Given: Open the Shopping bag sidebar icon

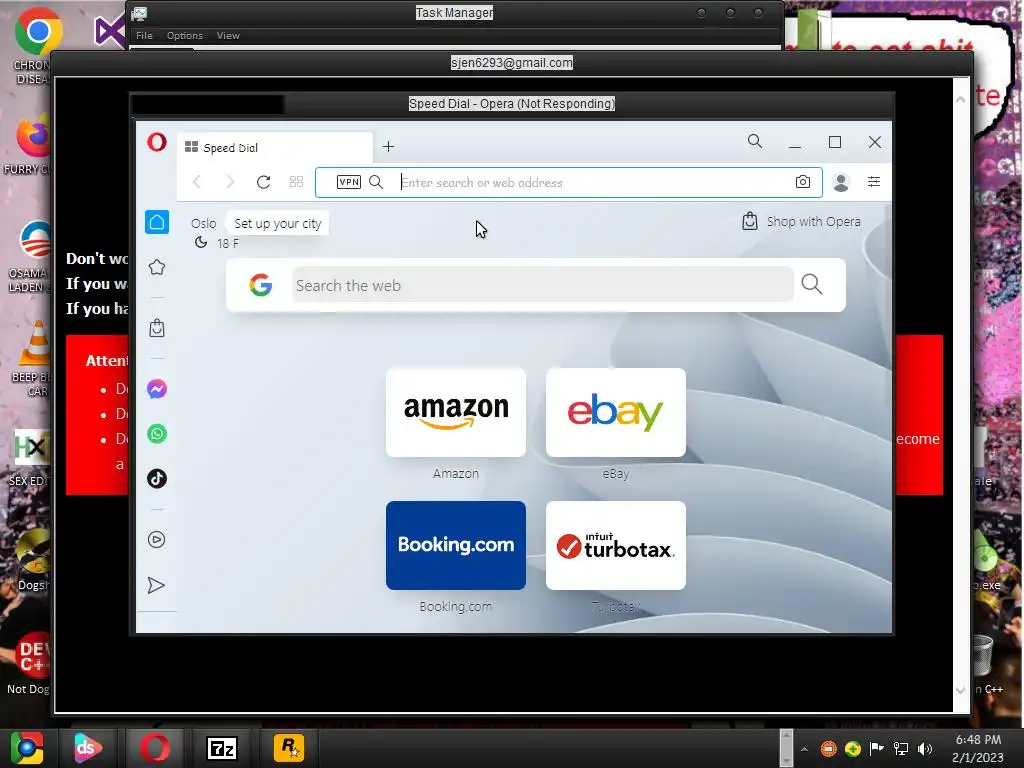Looking at the screenshot, I should tap(157, 328).
